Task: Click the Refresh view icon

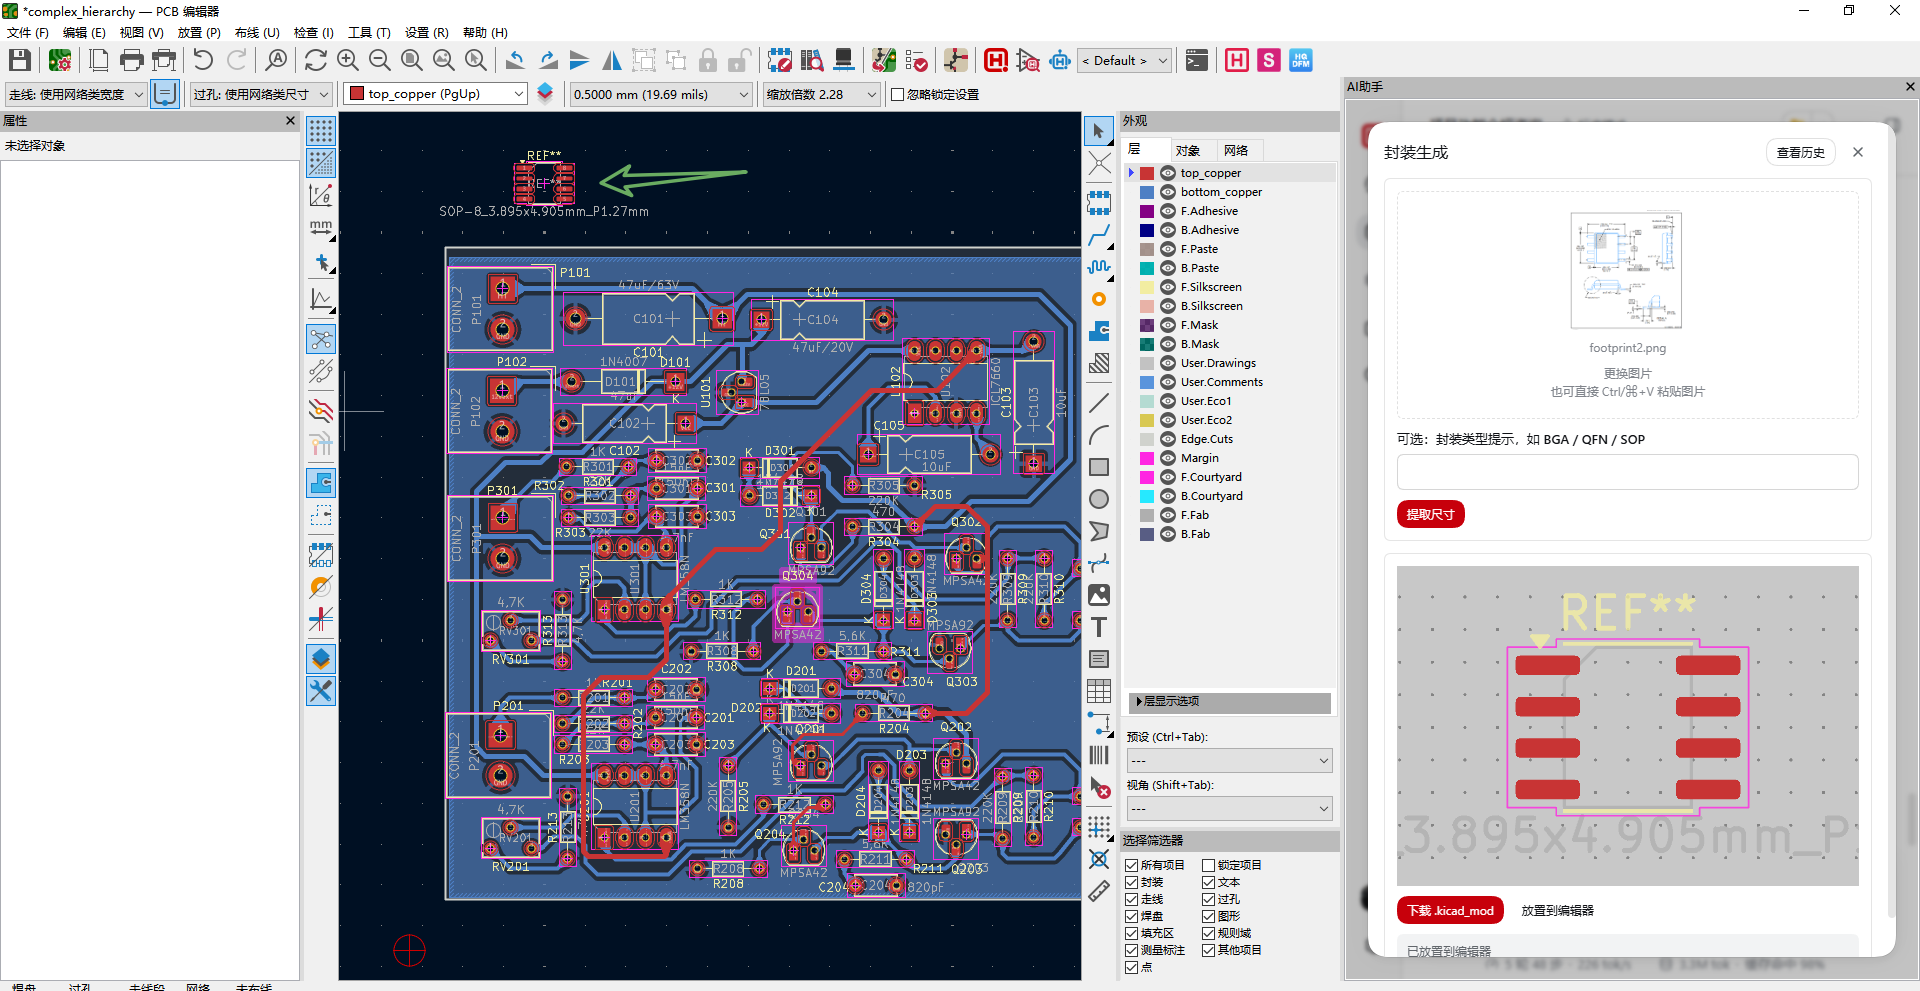Action: [x=316, y=60]
